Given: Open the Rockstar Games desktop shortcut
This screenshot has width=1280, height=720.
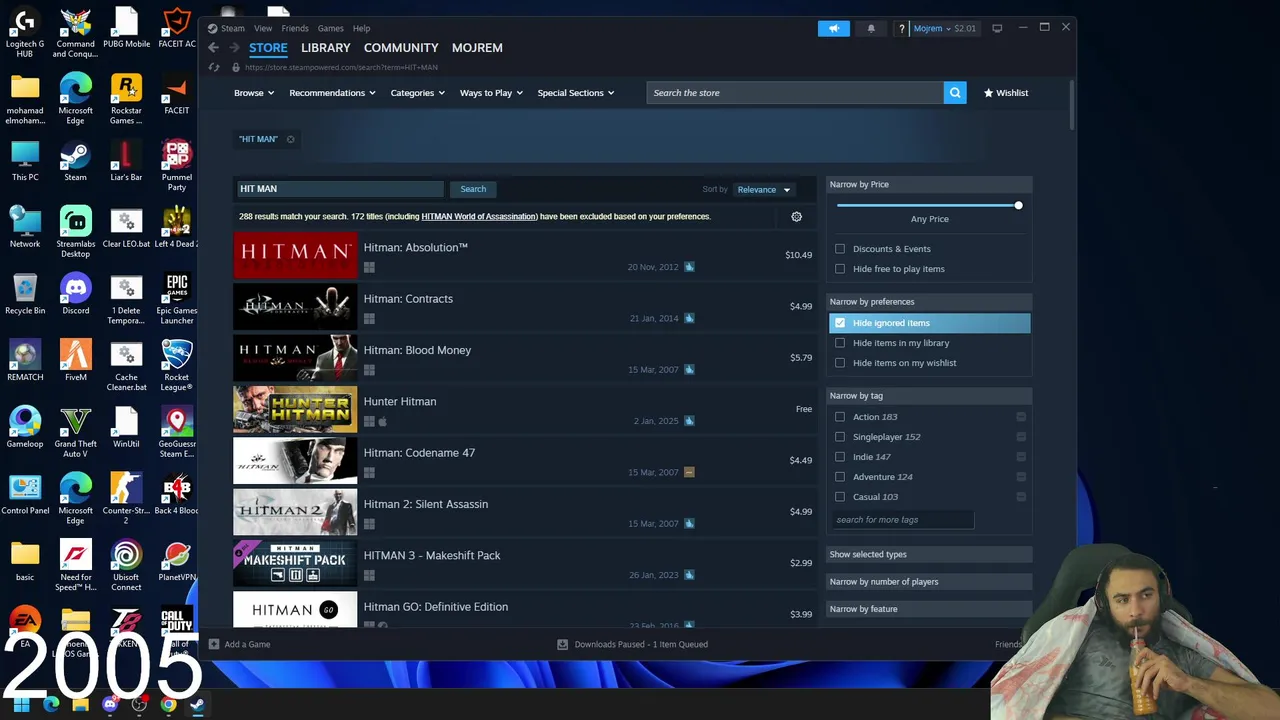Looking at the screenshot, I should [x=126, y=98].
